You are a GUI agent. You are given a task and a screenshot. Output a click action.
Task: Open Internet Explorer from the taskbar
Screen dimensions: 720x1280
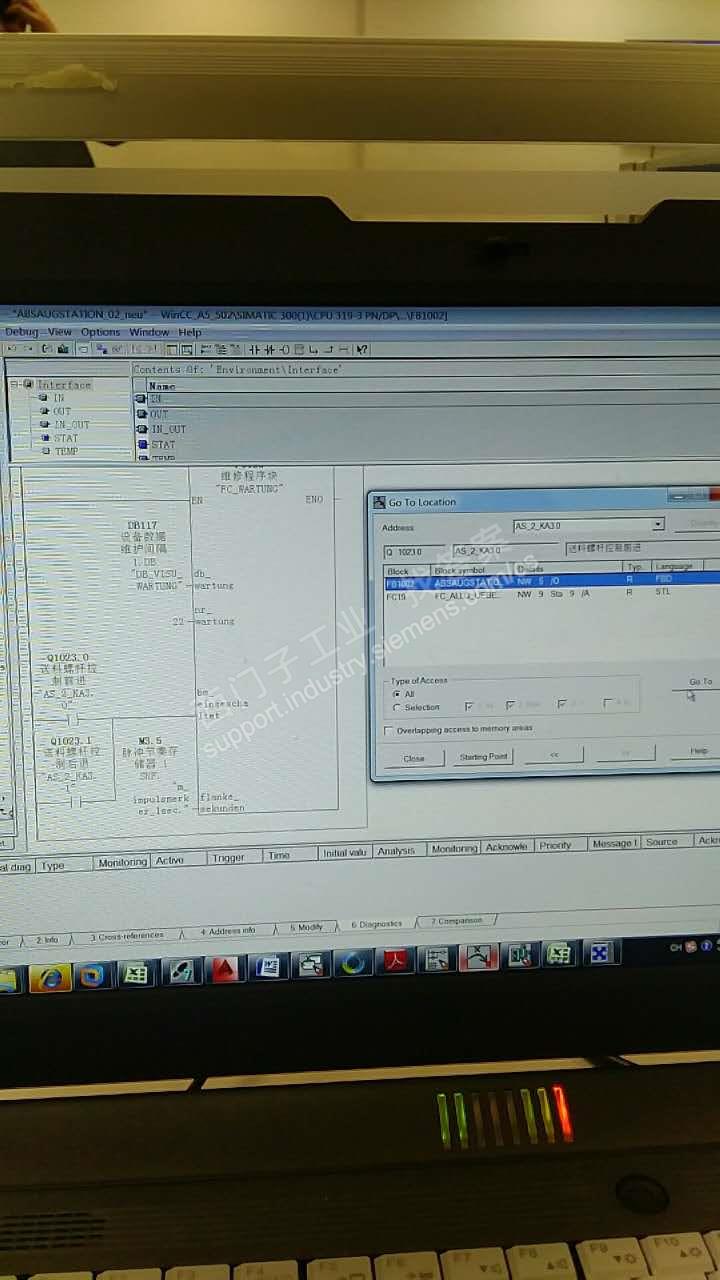pos(49,977)
